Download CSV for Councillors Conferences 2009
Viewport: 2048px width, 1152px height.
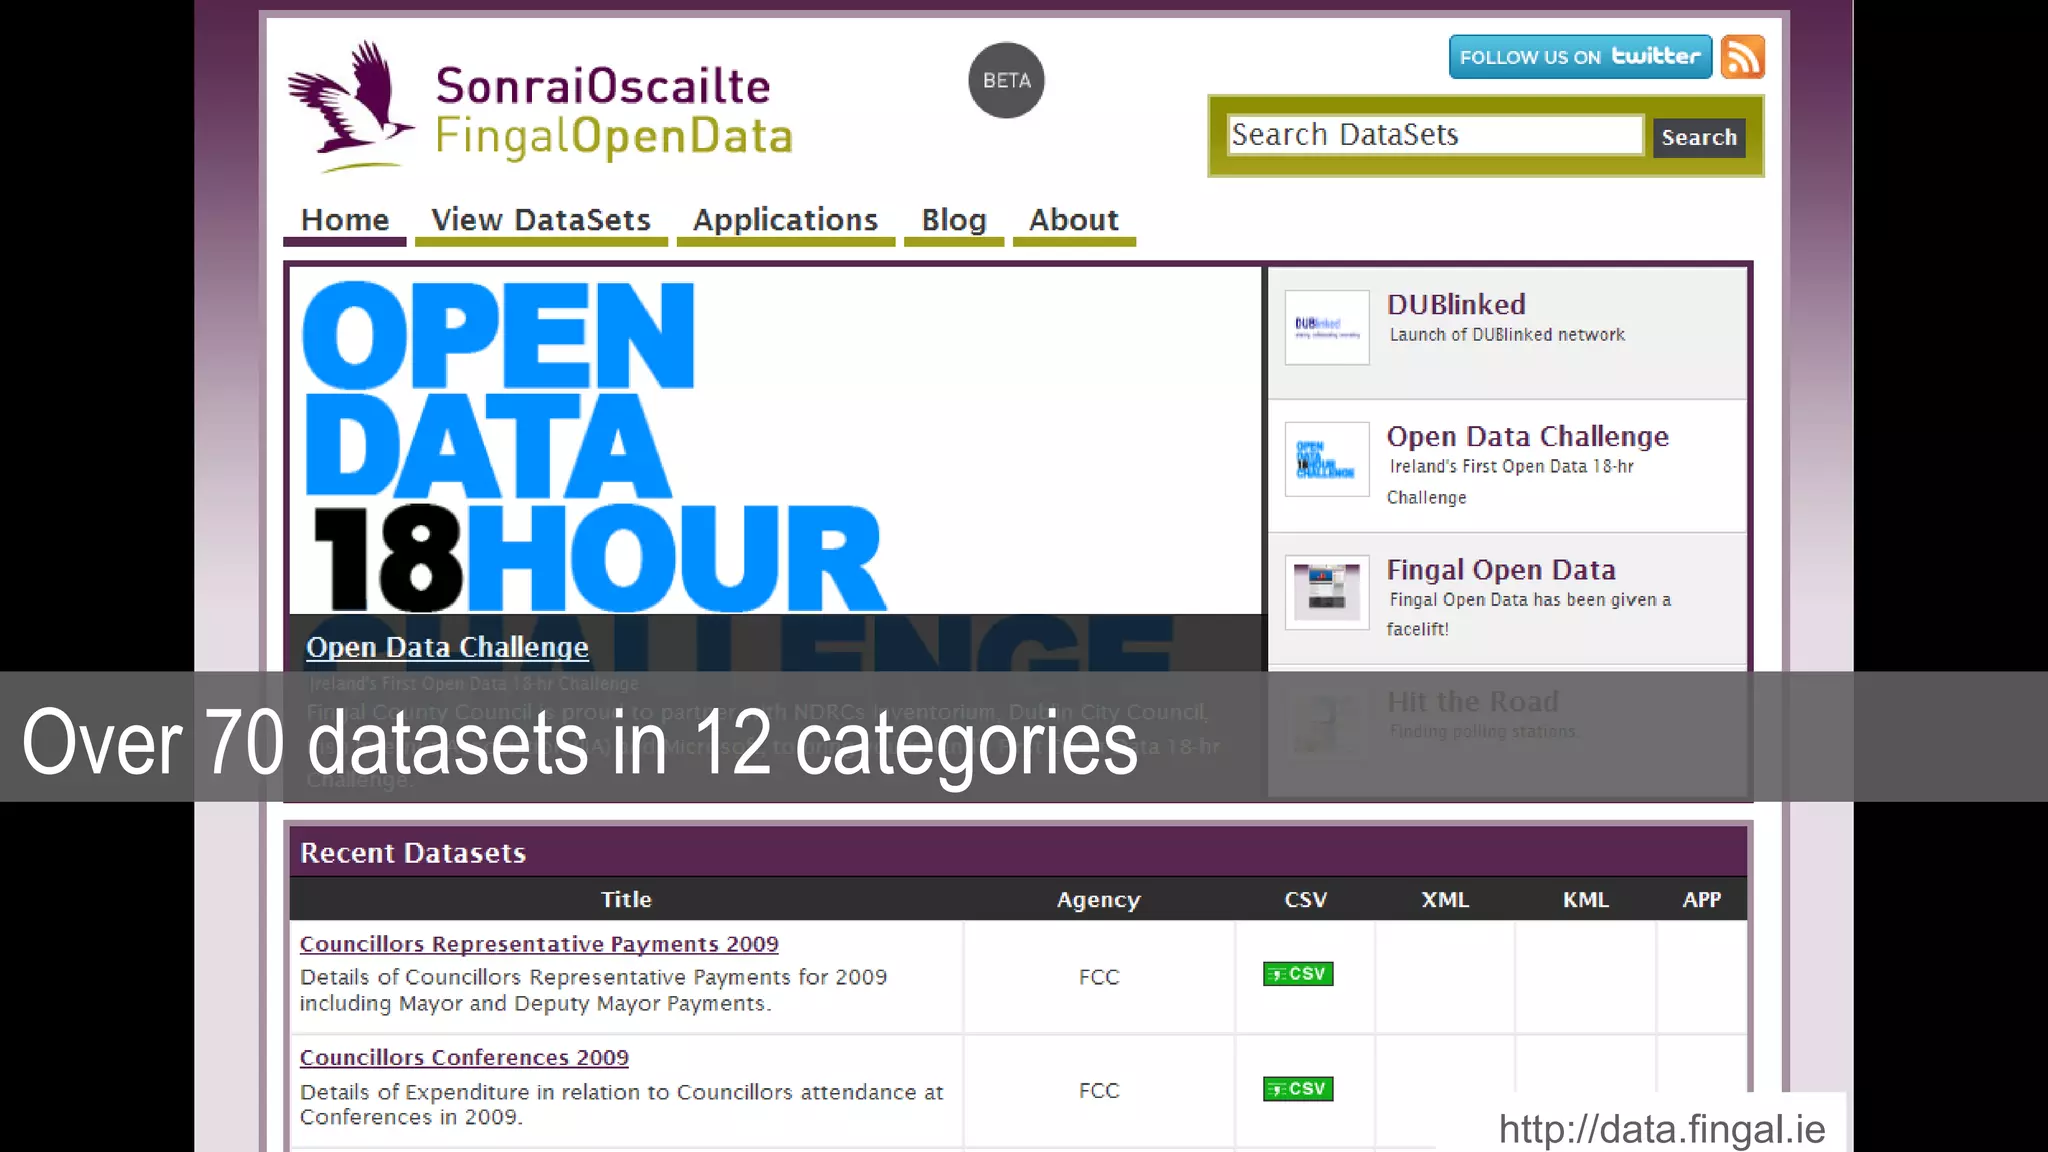1298,1089
